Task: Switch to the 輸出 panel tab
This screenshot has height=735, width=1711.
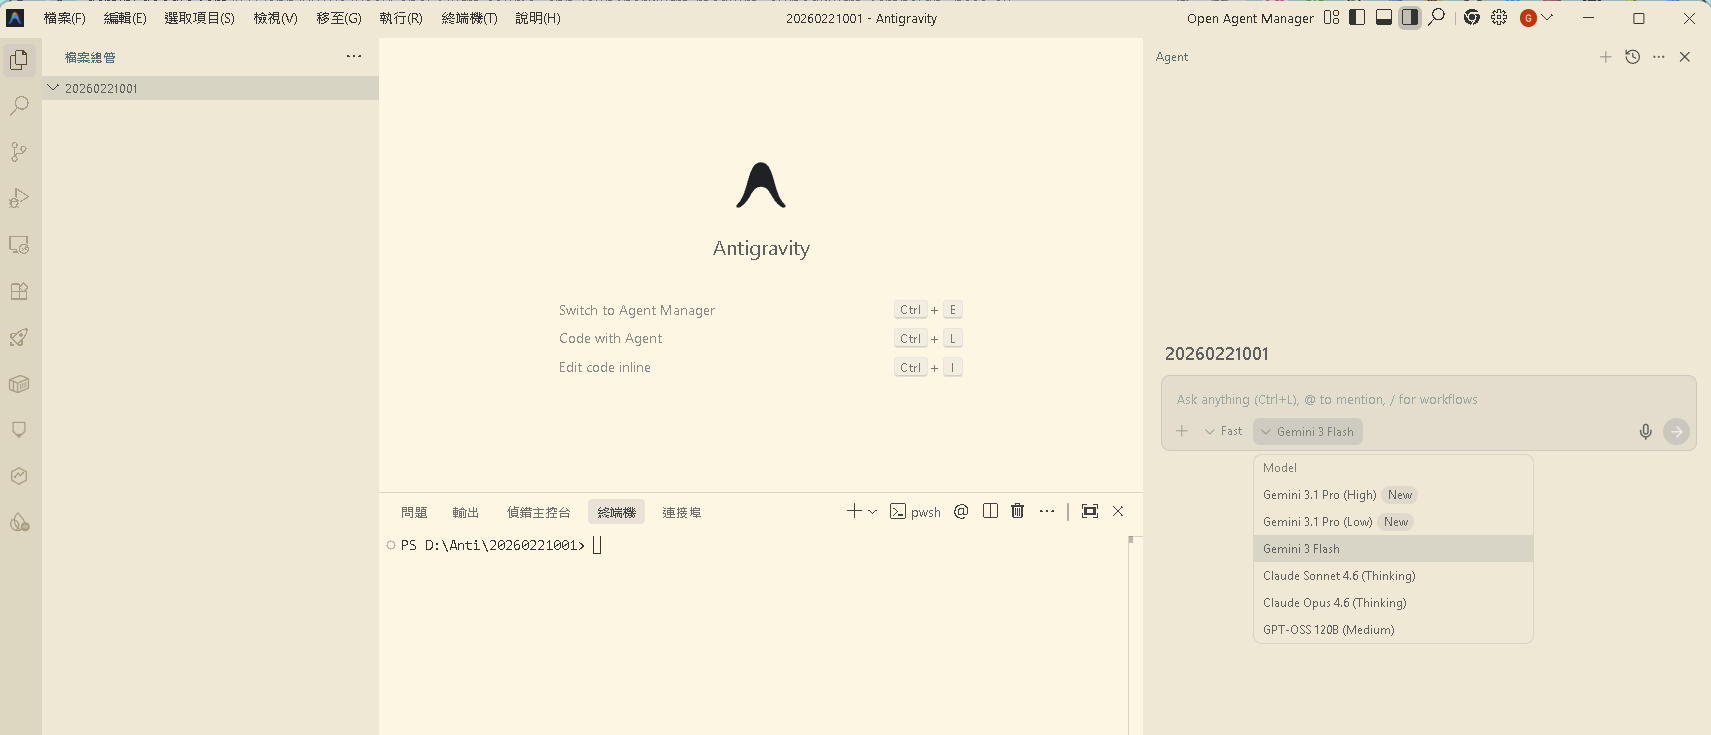Action: [465, 512]
